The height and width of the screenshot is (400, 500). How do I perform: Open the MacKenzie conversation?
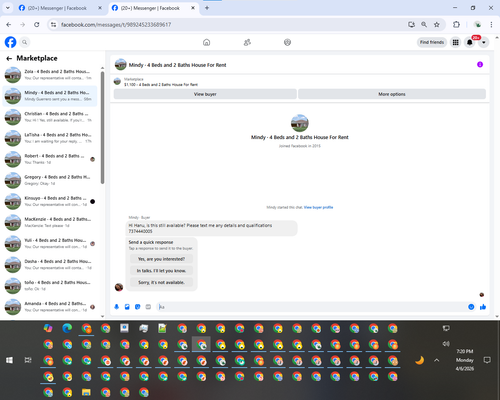point(50,222)
